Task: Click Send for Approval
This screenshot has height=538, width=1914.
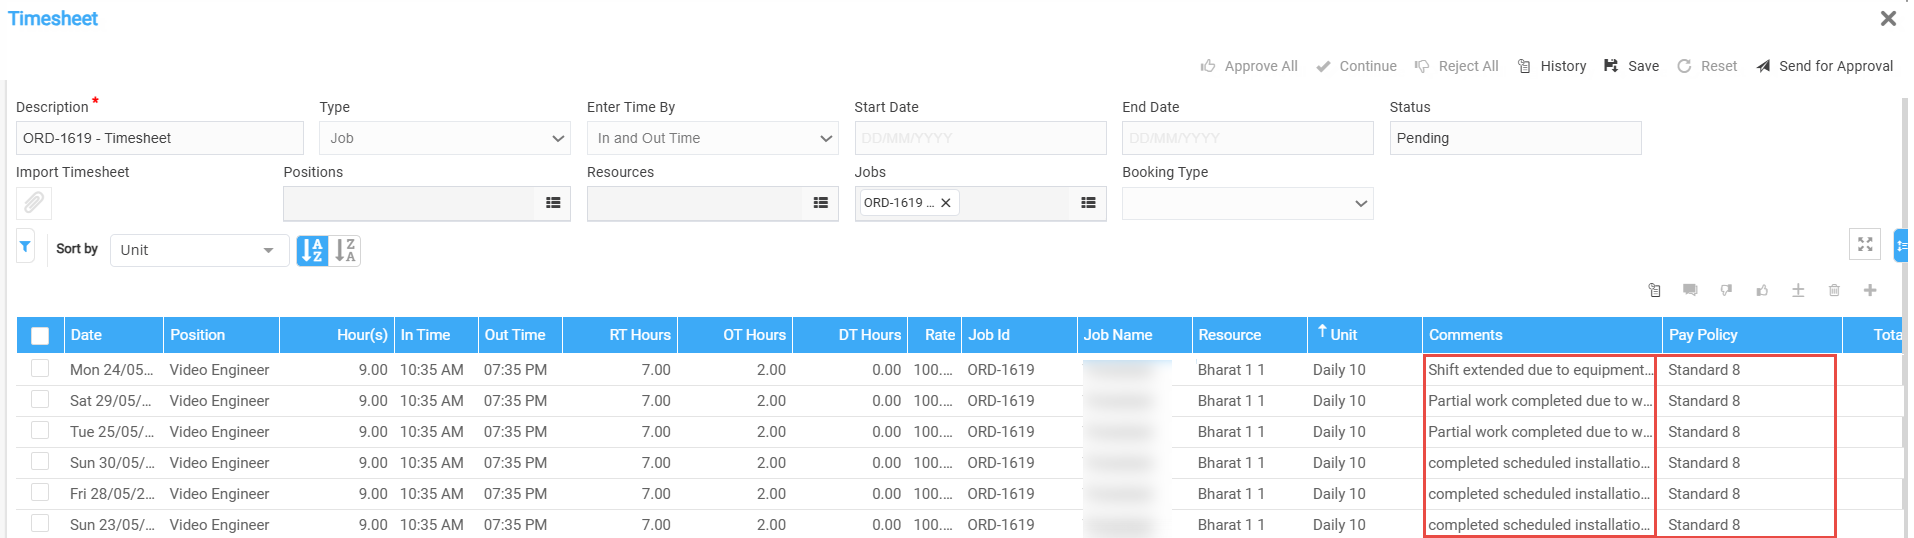Action: click(1825, 66)
